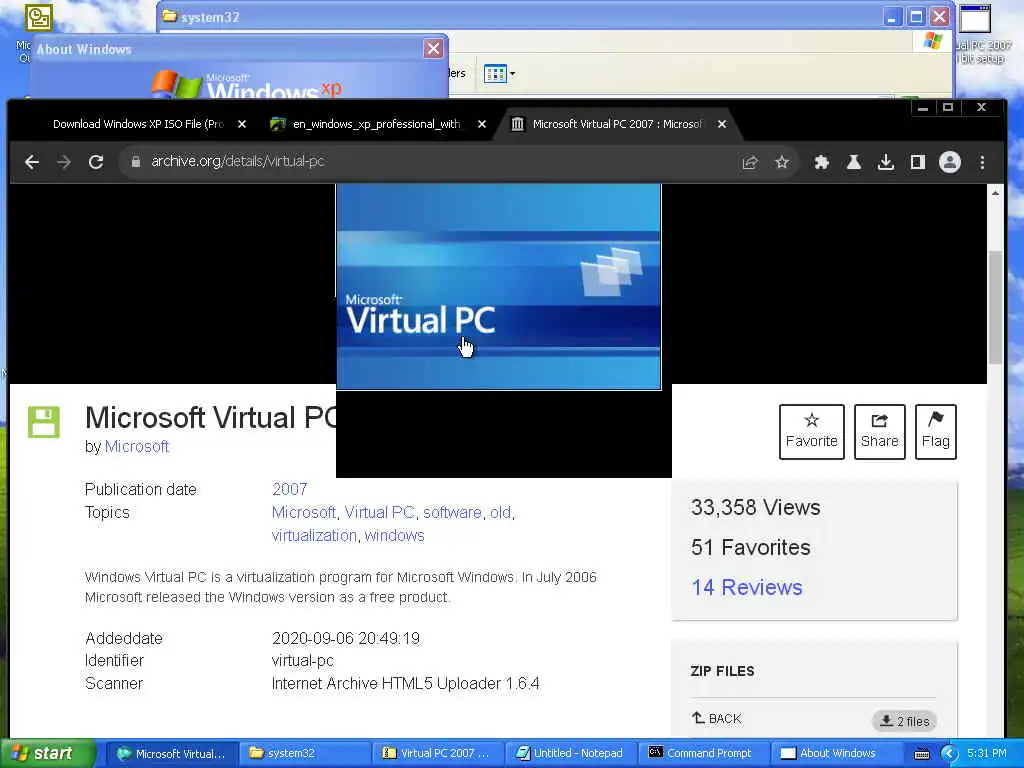1024x768 pixels.
Task: Open the old topic link
Action: tap(500, 513)
